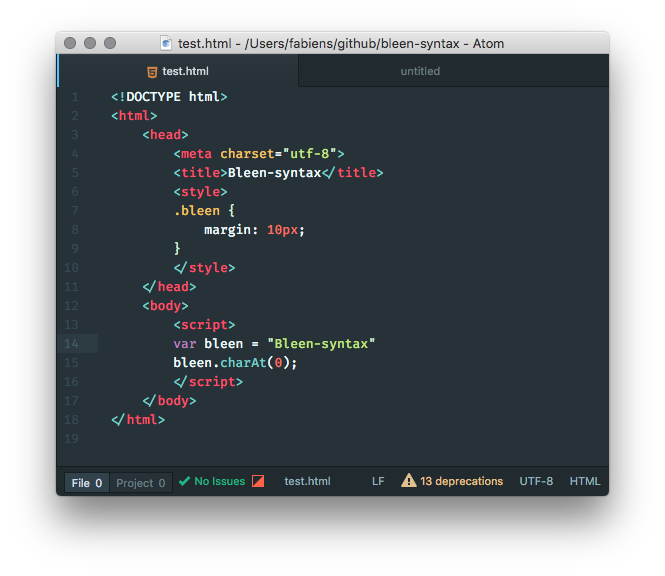Click the opening <style> tag
This screenshot has height=576, width=665.
click(200, 192)
